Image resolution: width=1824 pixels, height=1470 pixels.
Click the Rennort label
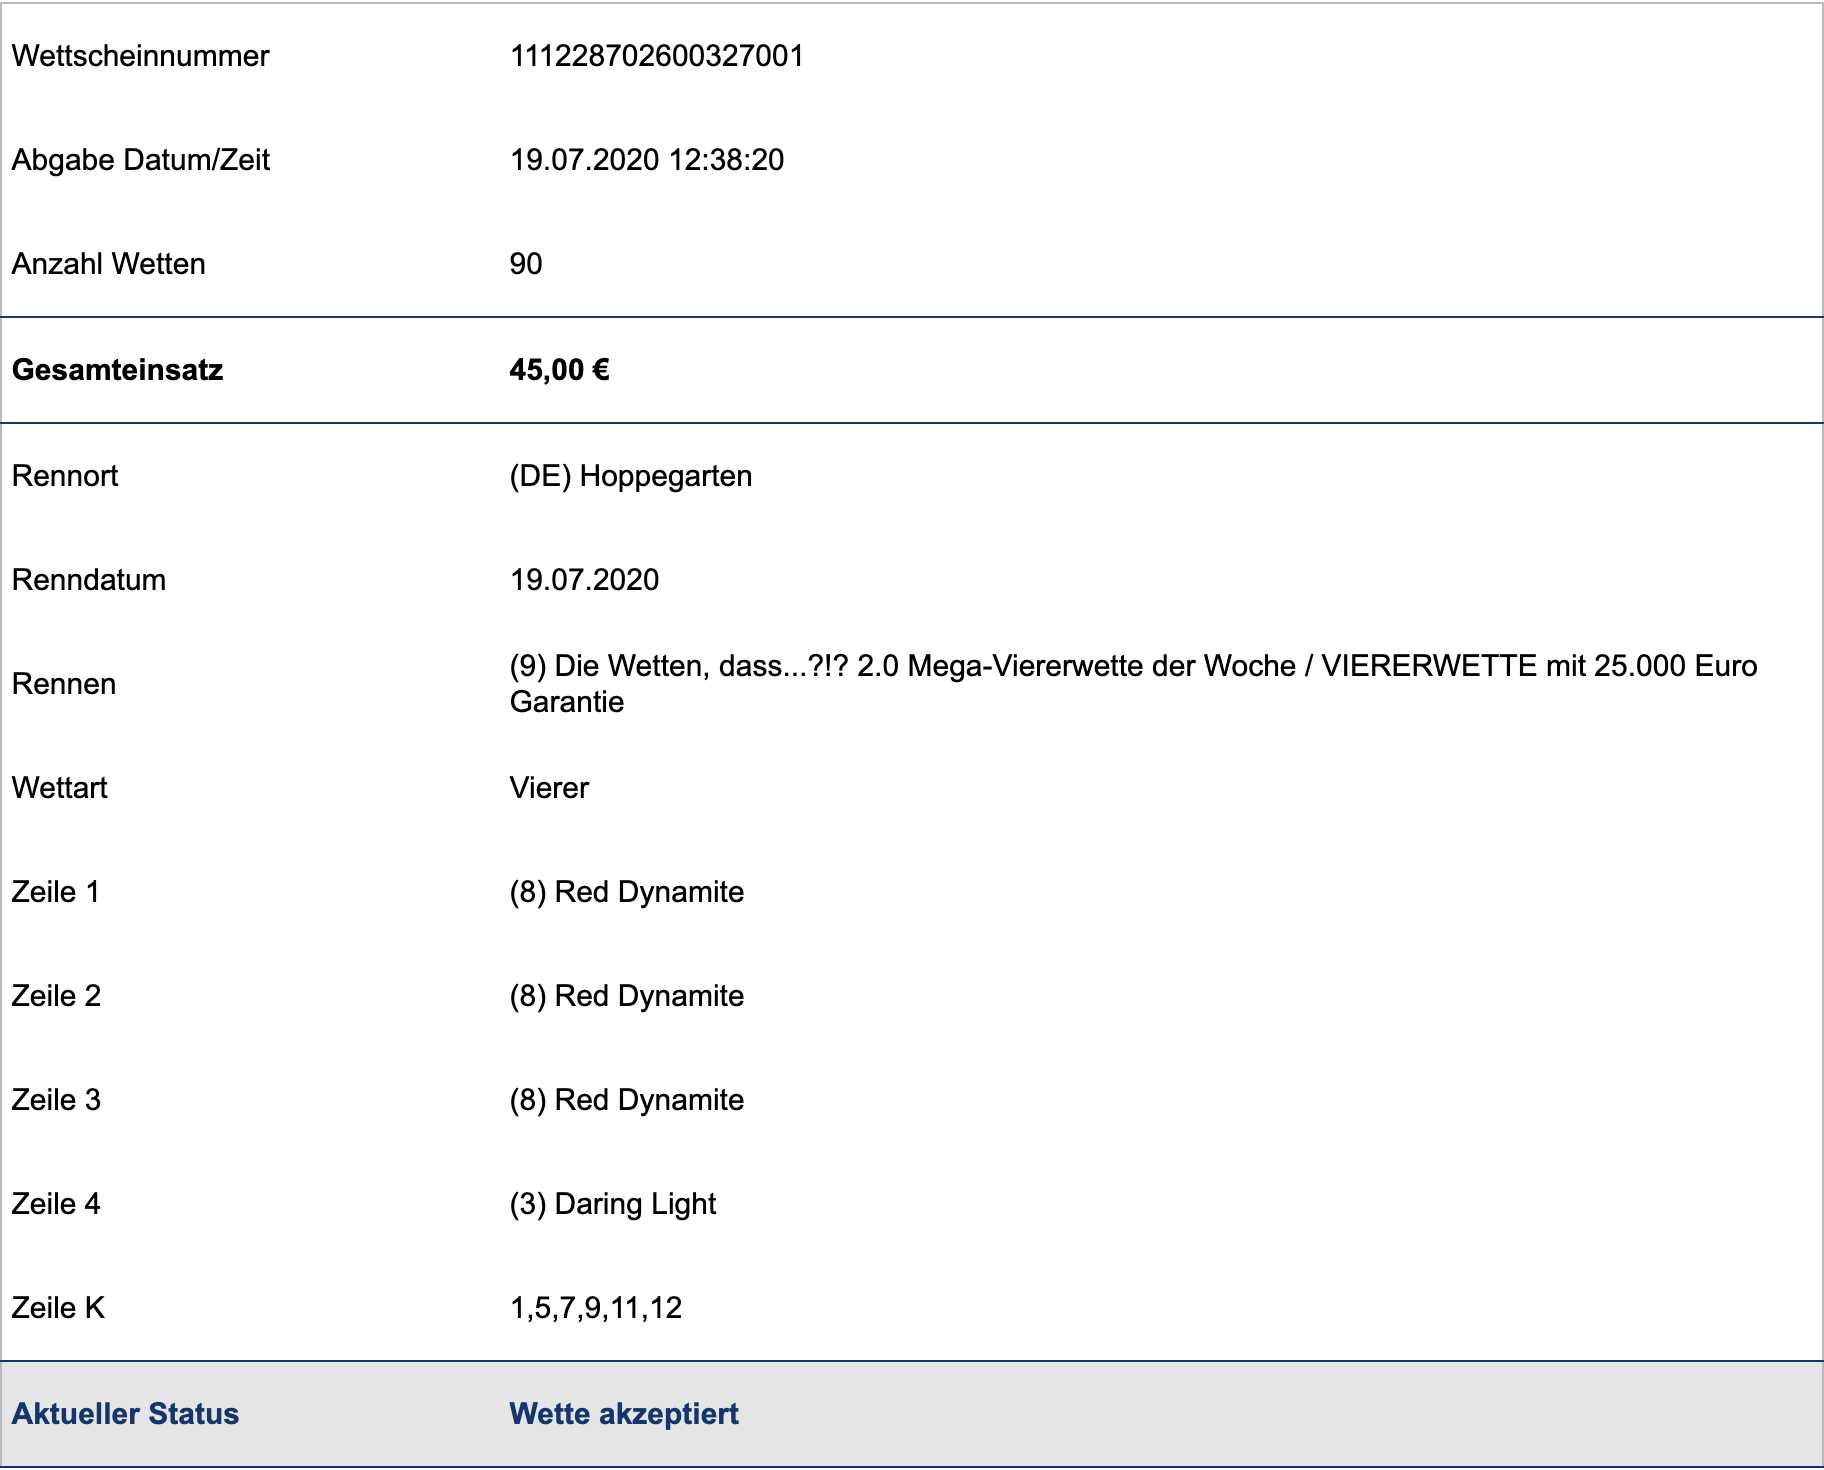click(65, 476)
